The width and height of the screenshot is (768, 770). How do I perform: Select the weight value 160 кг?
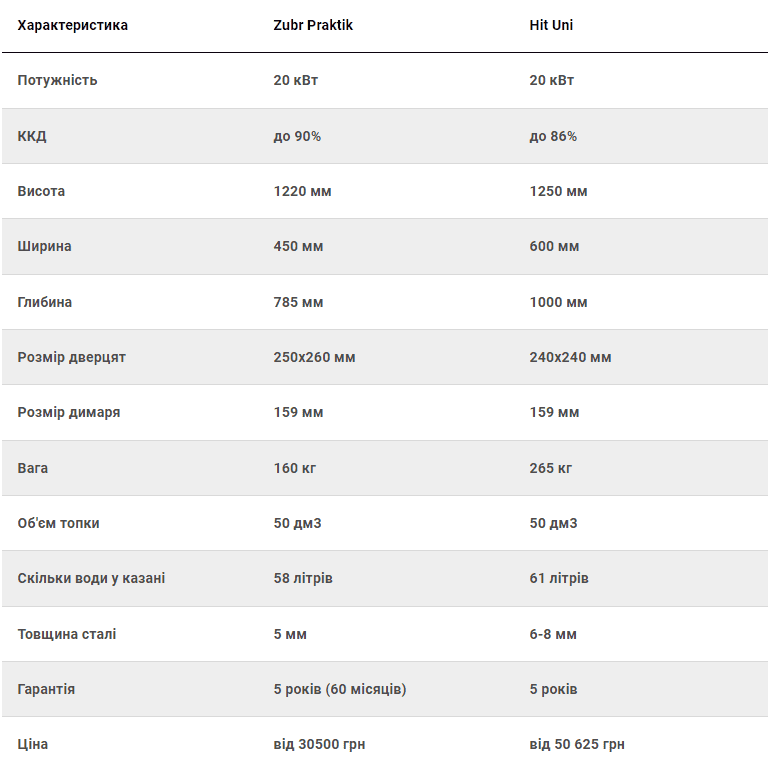(x=295, y=468)
